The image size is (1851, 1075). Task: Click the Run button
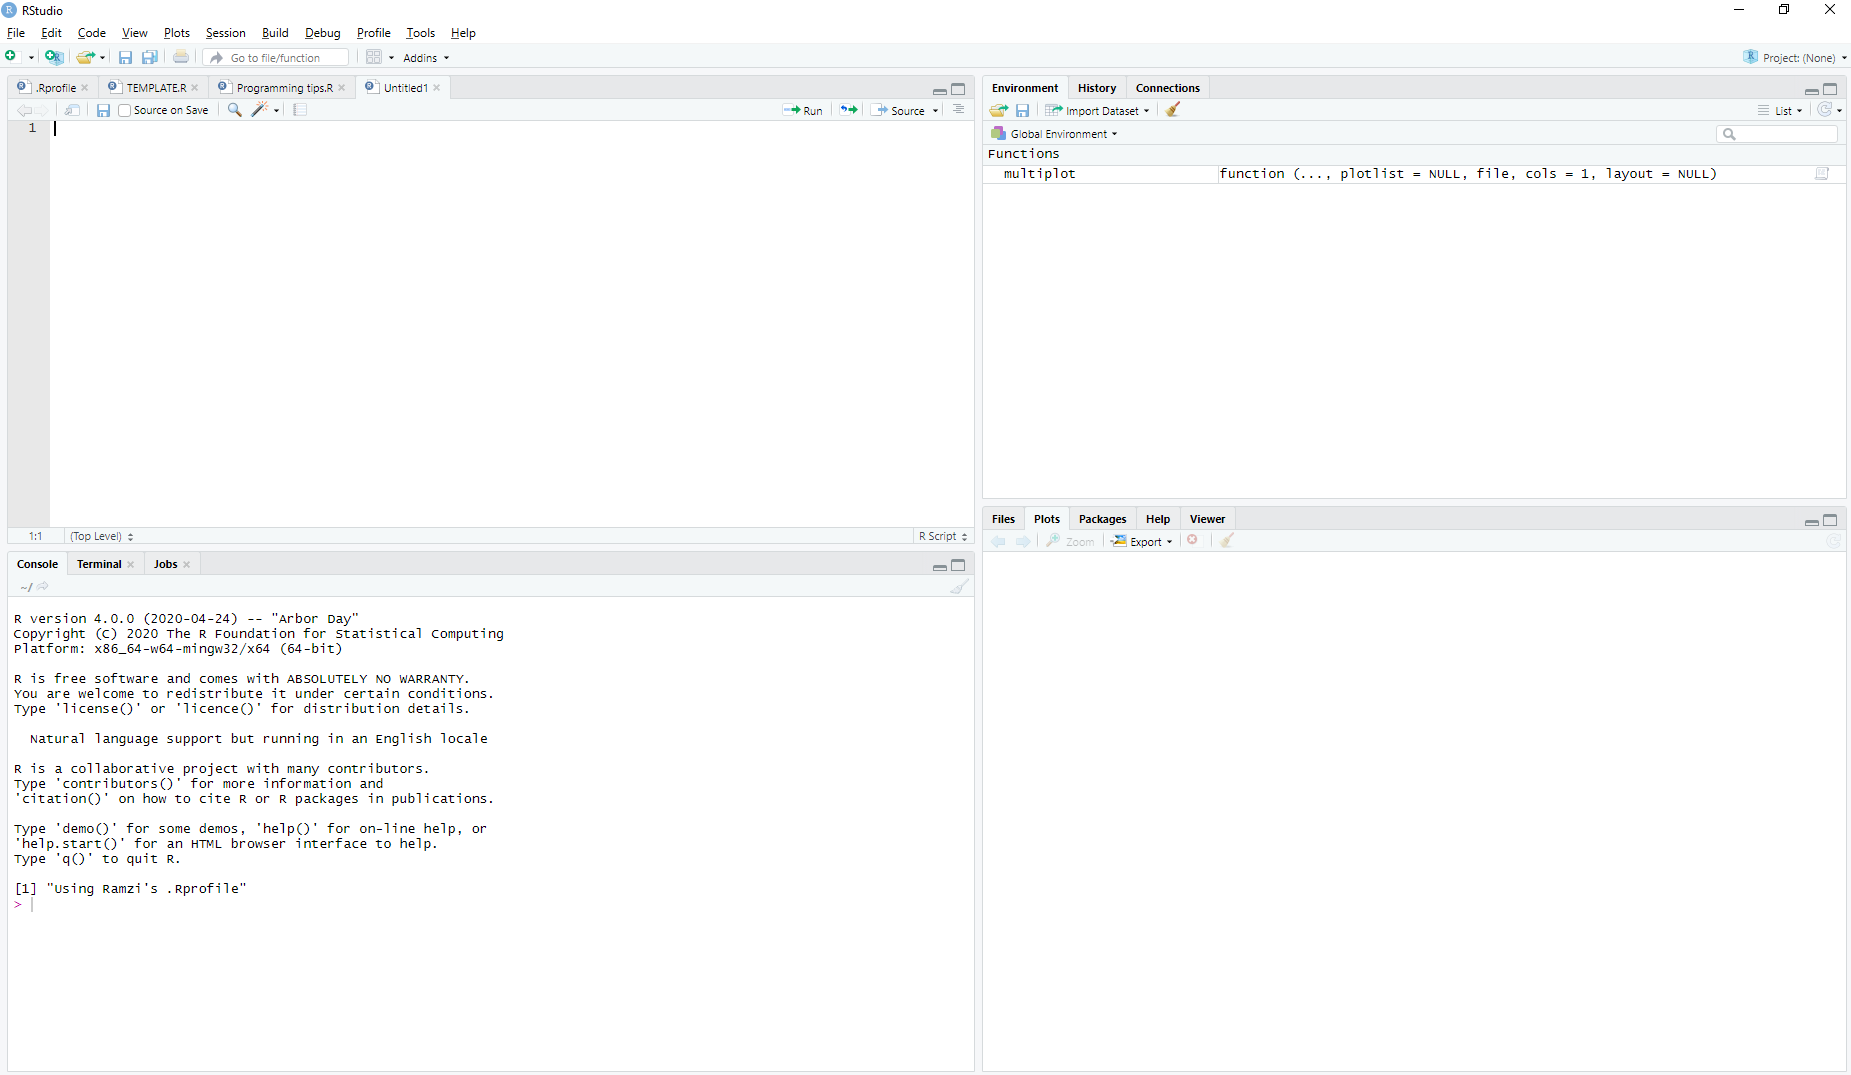804,111
